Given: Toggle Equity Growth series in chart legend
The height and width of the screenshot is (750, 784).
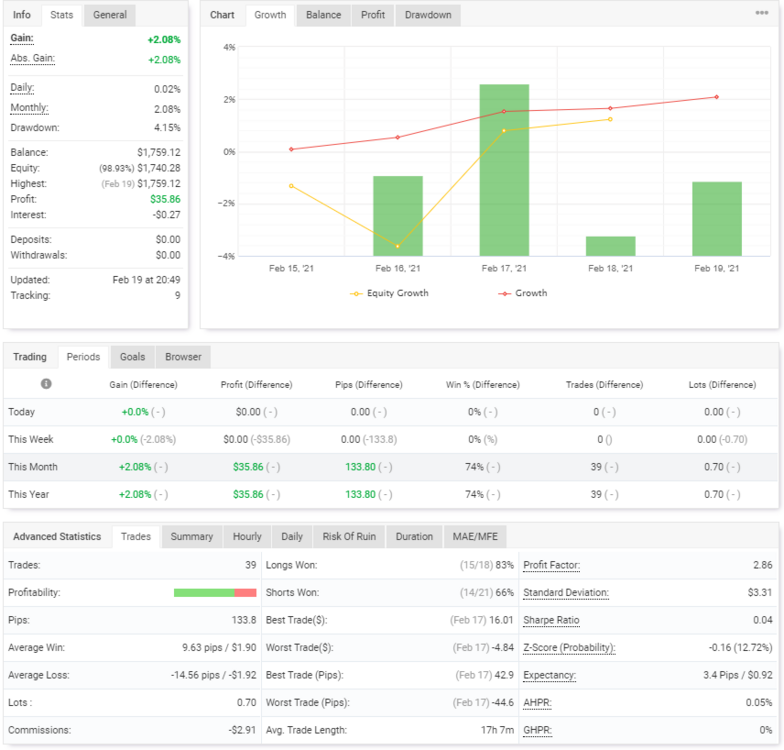Looking at the screenshot, I should [x=389, y=293].
